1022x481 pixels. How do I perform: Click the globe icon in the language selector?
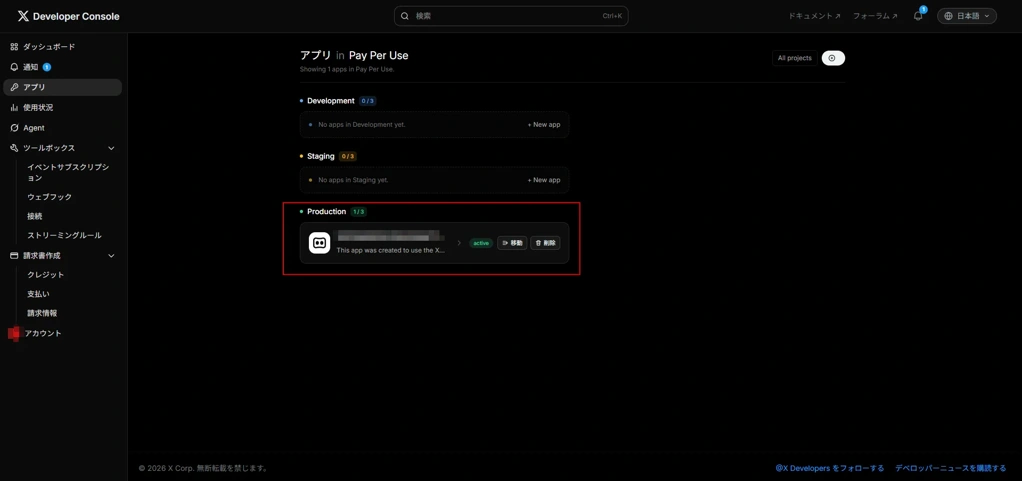[x=948, y=16]
